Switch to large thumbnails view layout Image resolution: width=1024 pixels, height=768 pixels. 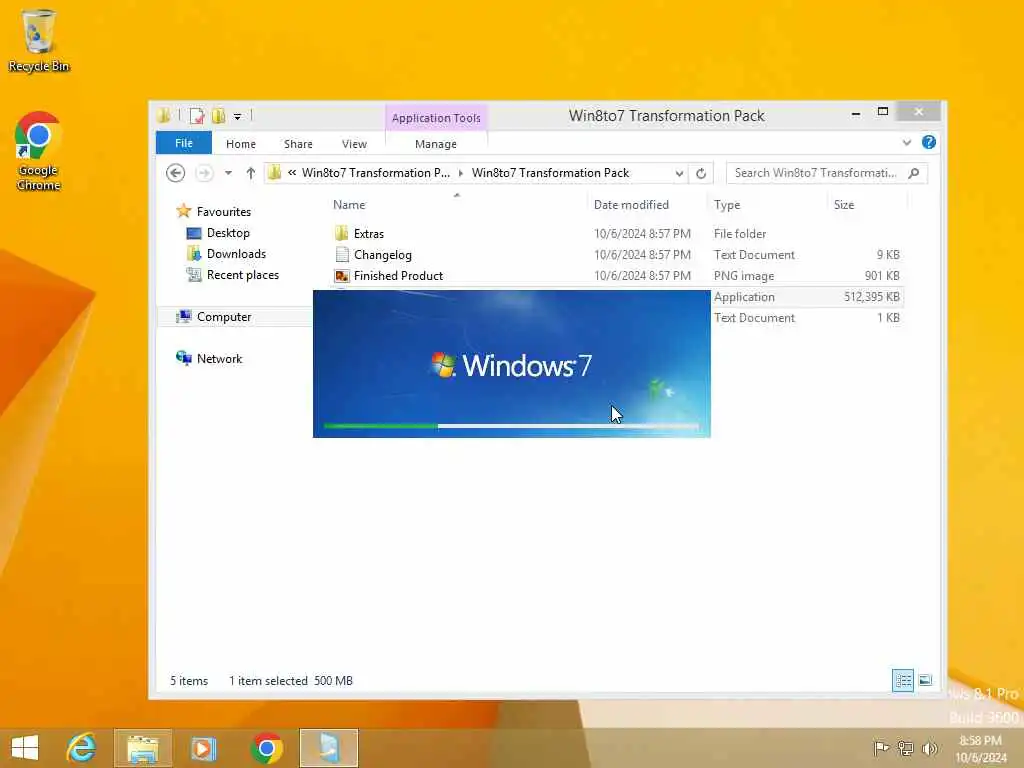pos(925,680)
